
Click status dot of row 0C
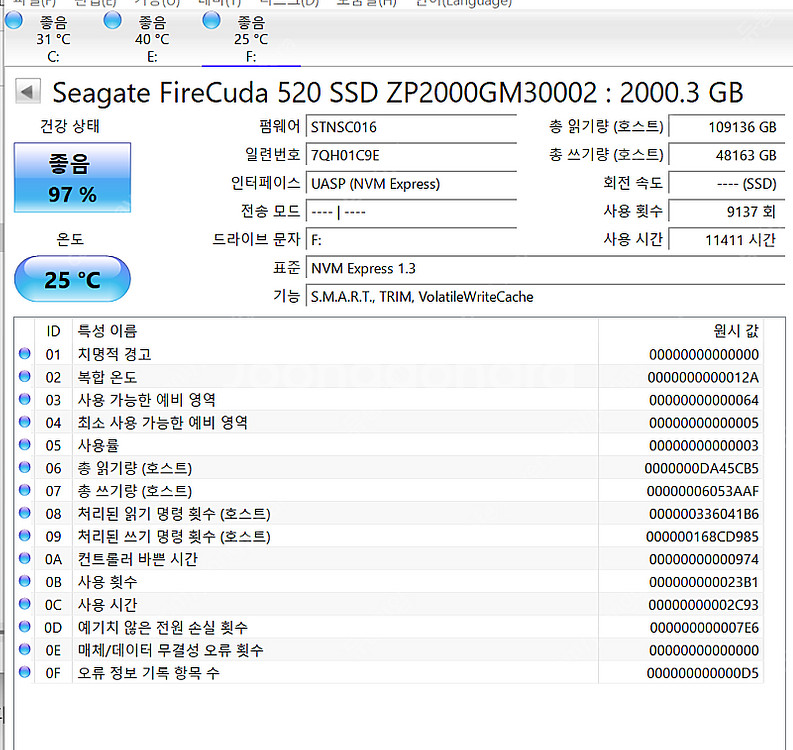(24, 603)
